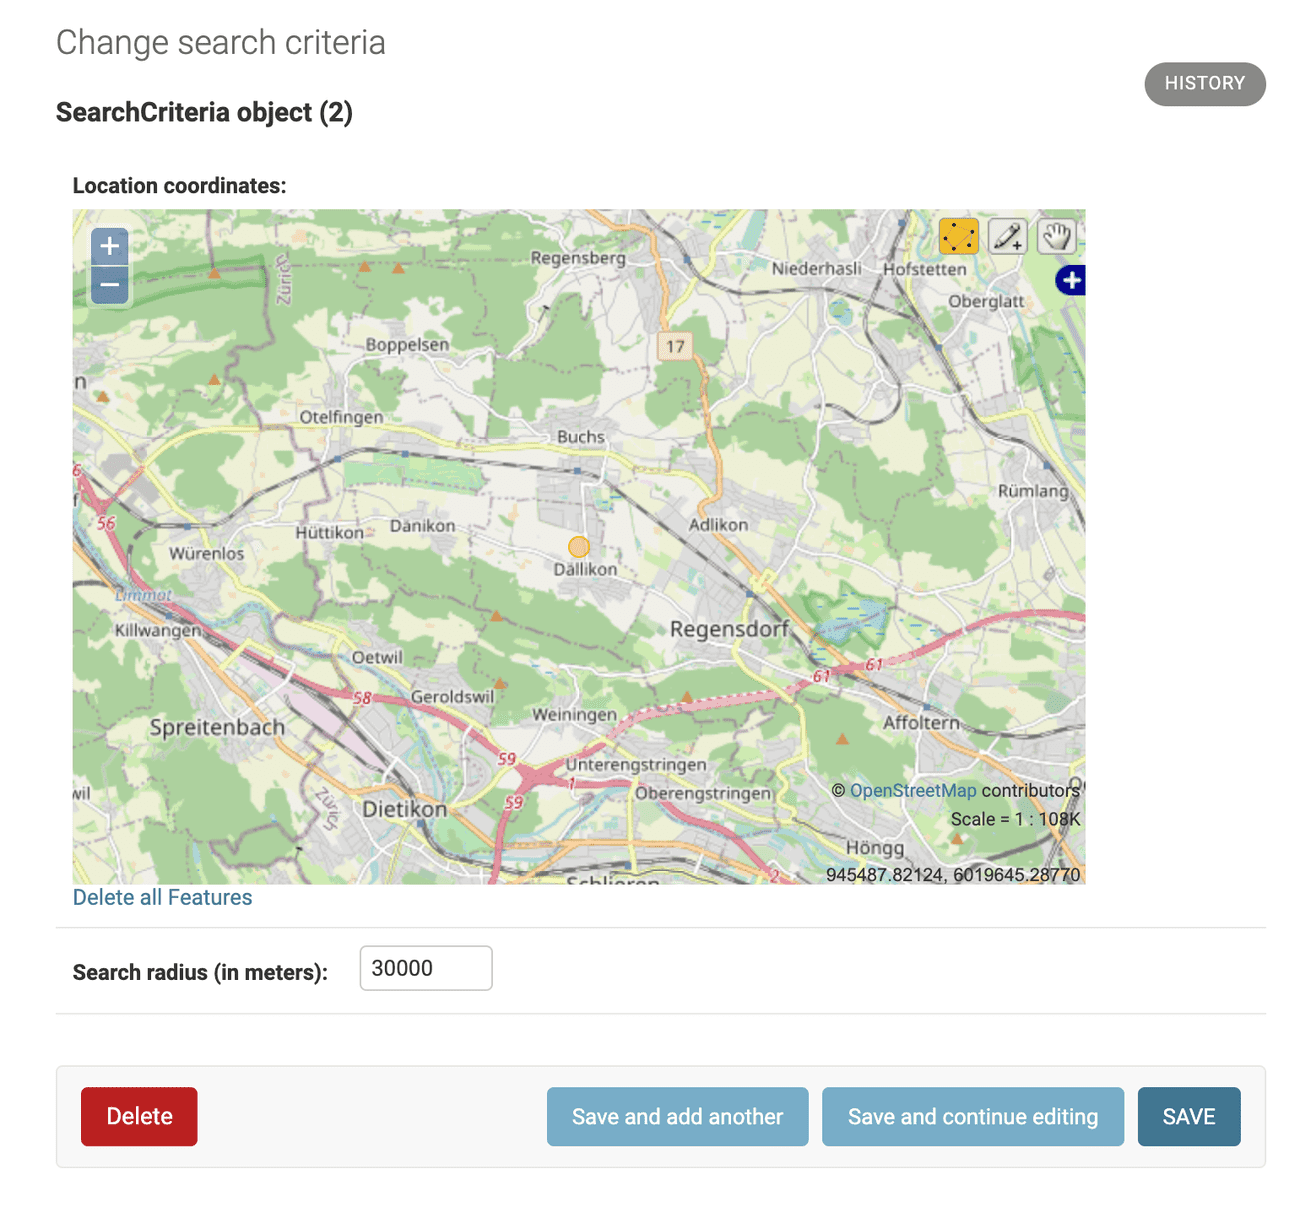1300x1212 pixels.
Task: Click the Dietikon town label
Action: [405, 809]
